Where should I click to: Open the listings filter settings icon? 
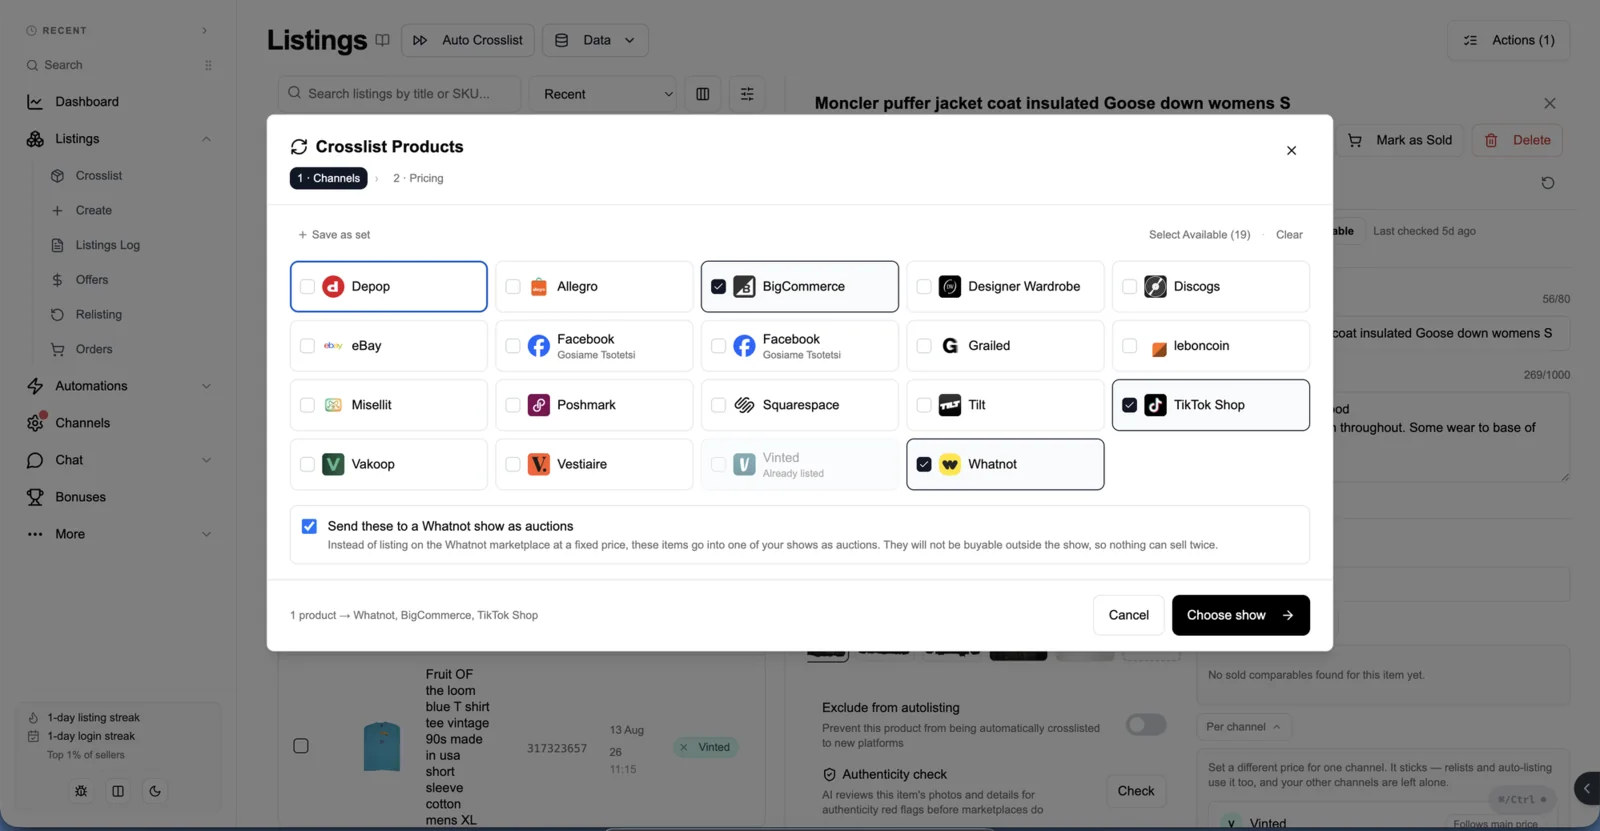tap(747, 94)
